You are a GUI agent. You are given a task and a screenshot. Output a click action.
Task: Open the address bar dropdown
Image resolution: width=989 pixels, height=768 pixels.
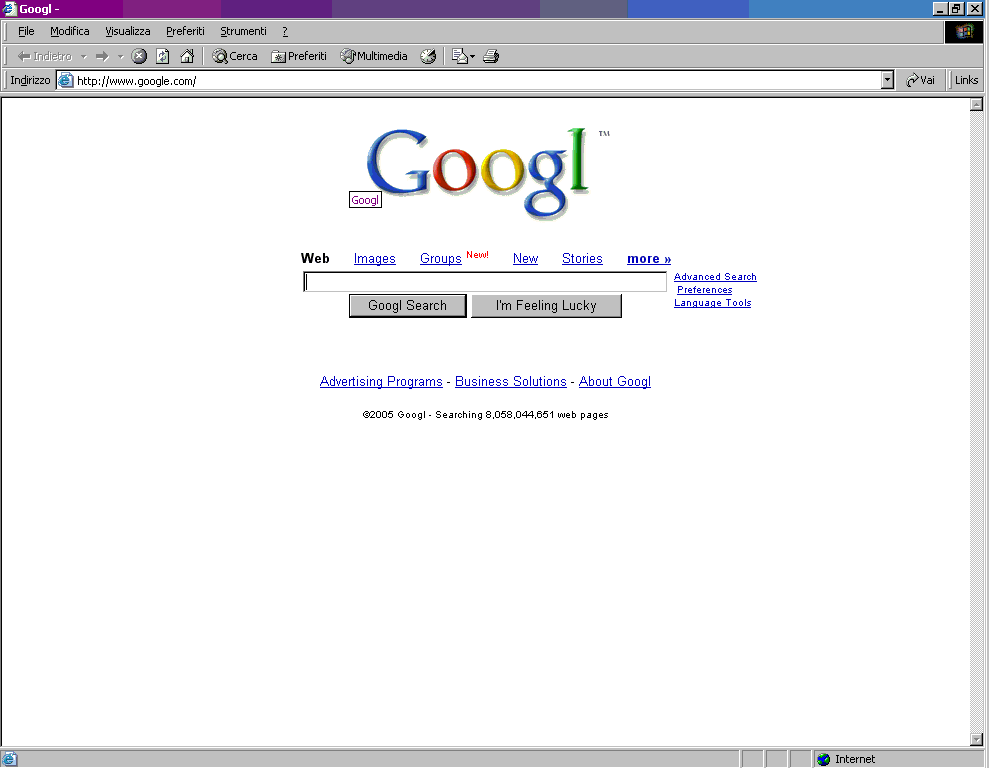pyautogui.click(x=887, y=80)
